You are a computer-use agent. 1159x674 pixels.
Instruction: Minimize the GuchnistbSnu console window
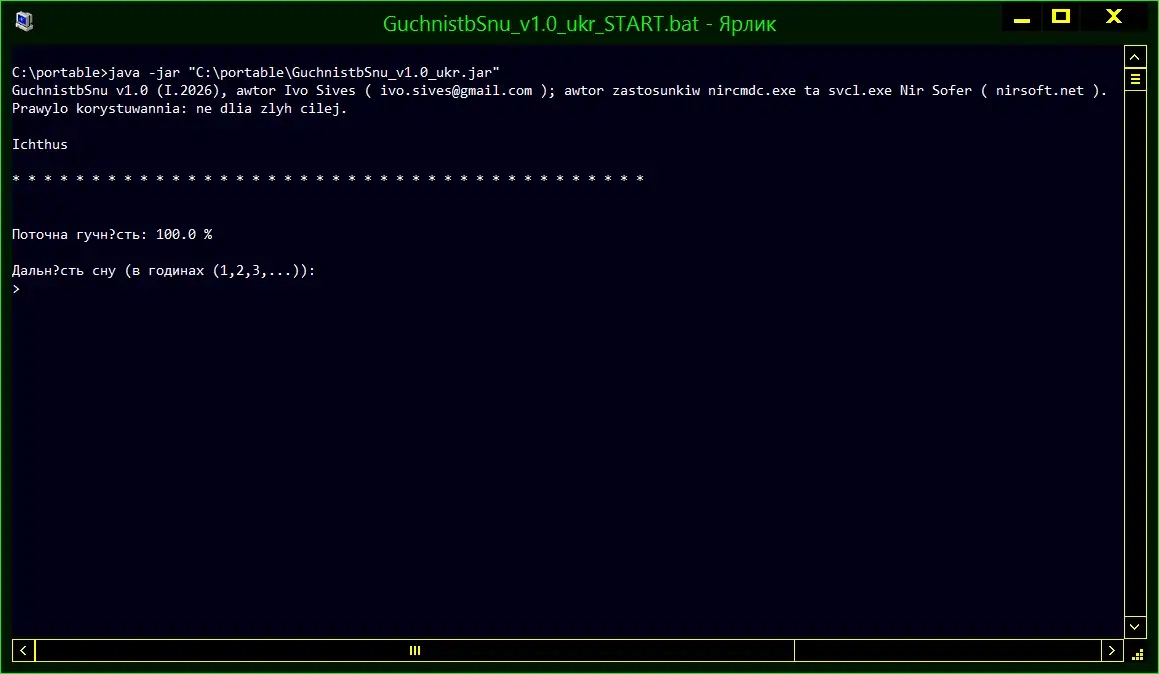tap(1019, 18)
